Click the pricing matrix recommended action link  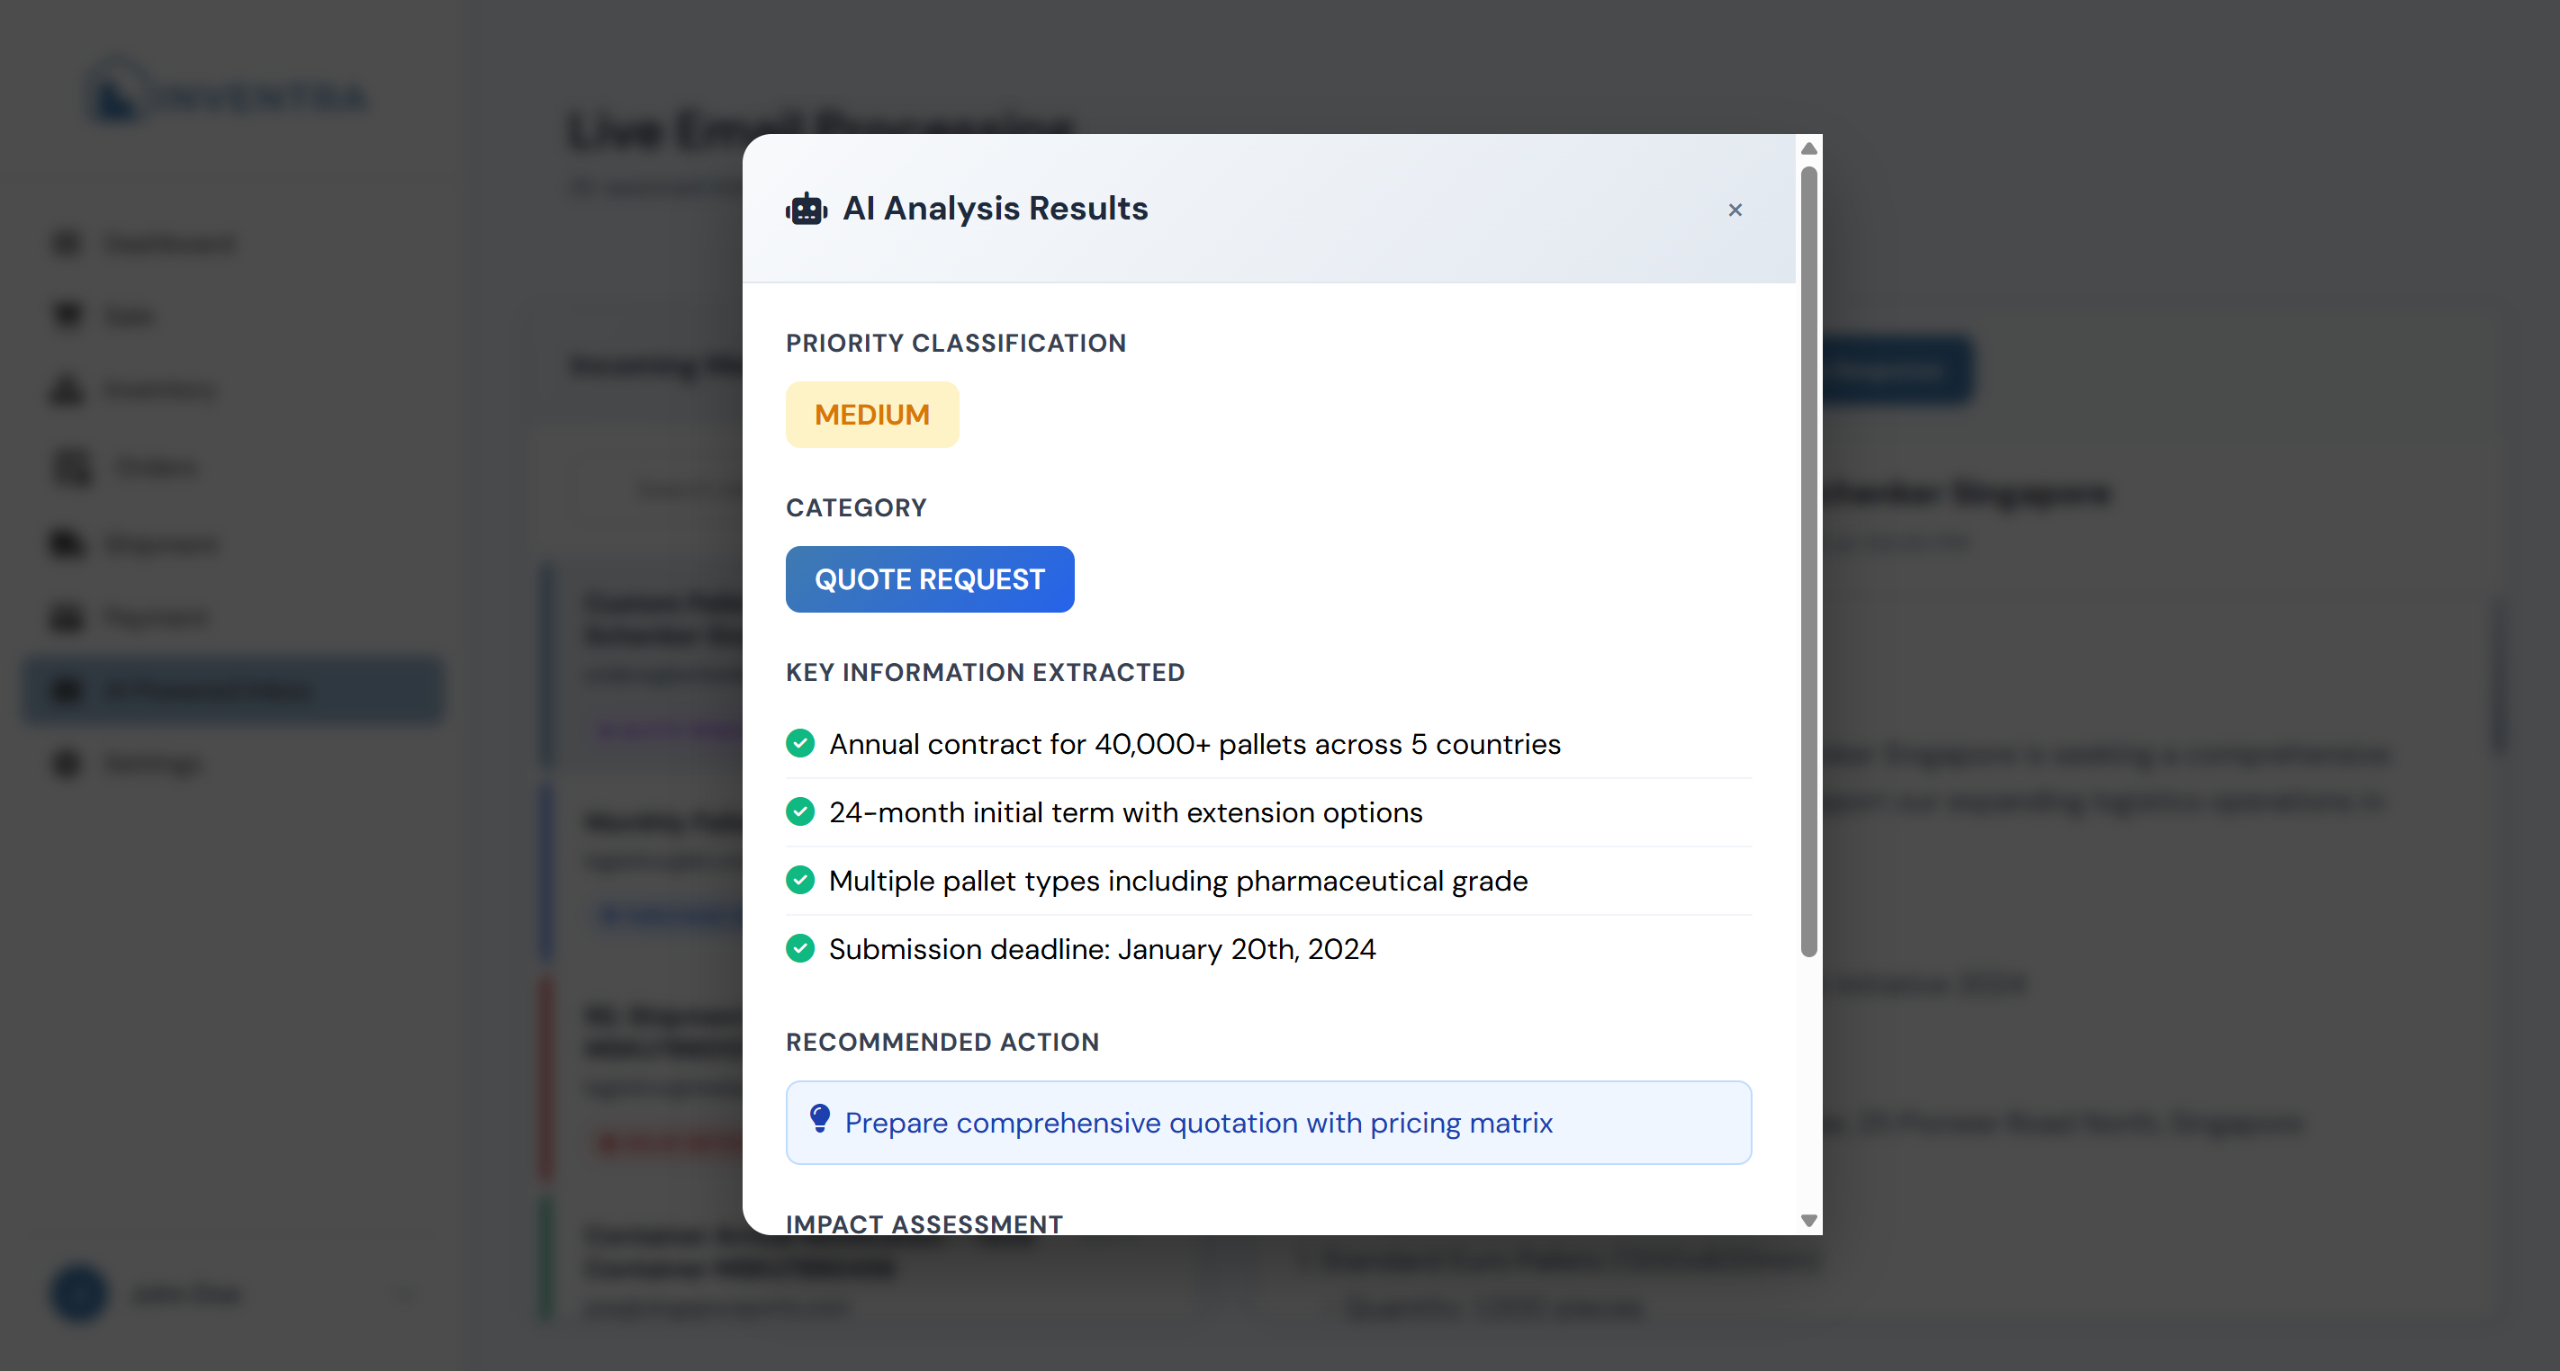tap(1198, 1122)
